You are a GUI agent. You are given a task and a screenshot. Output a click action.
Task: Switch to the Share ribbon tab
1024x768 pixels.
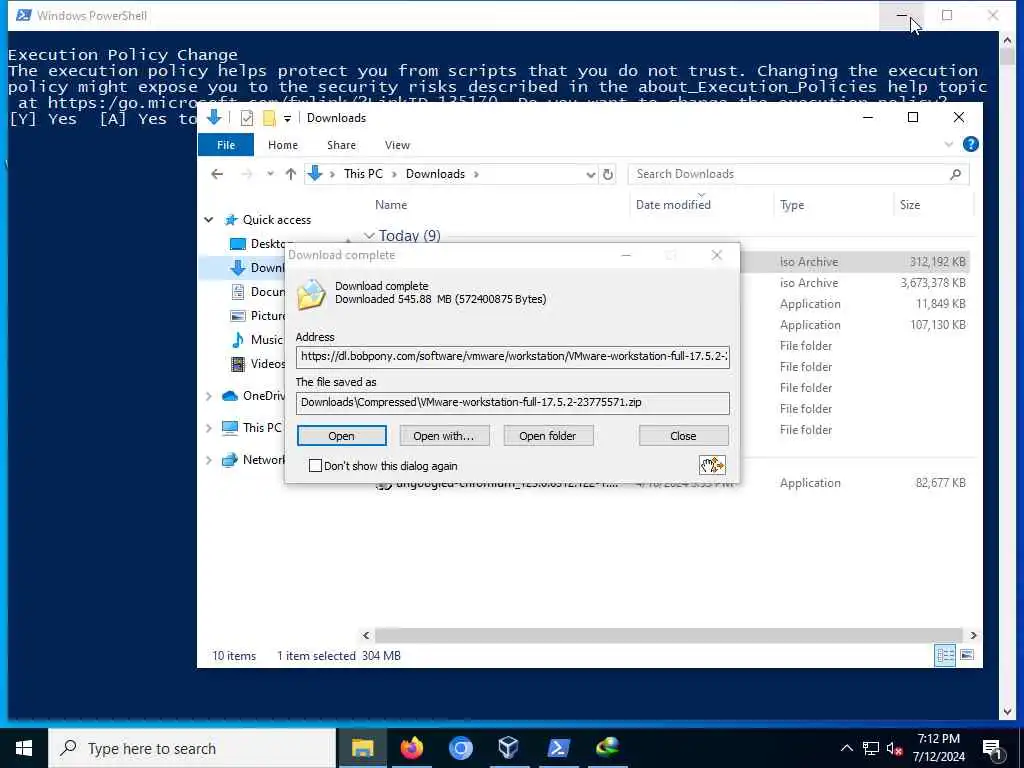click(x=342, y=145)
